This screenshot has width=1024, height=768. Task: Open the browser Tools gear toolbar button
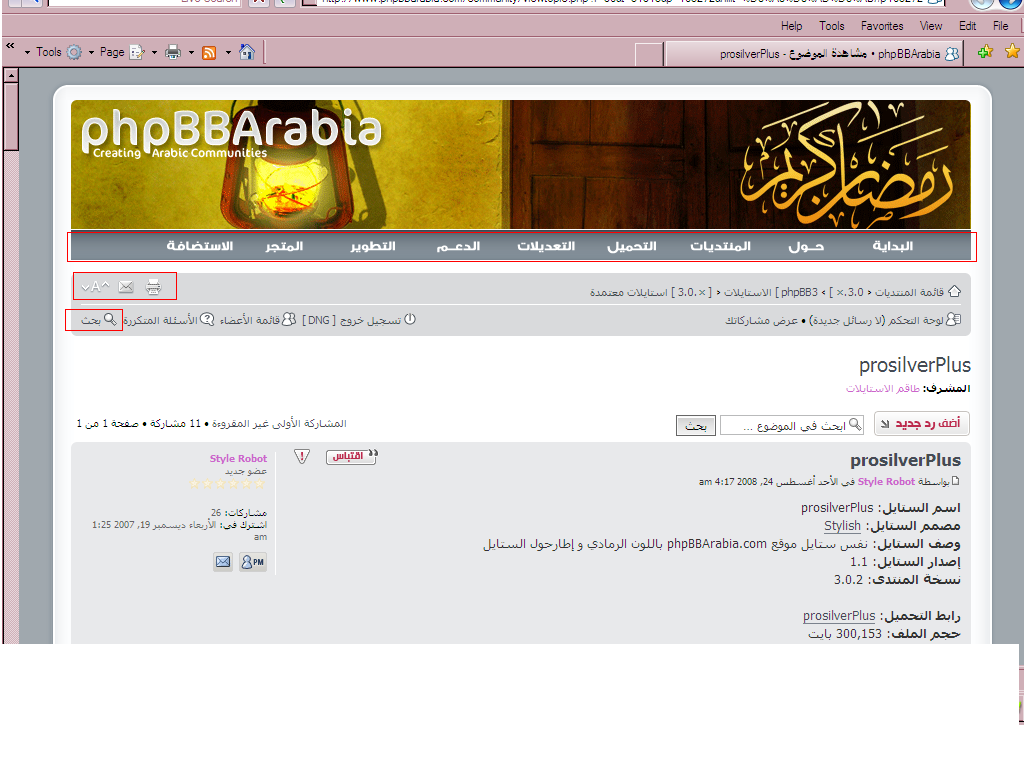(59, 52)
